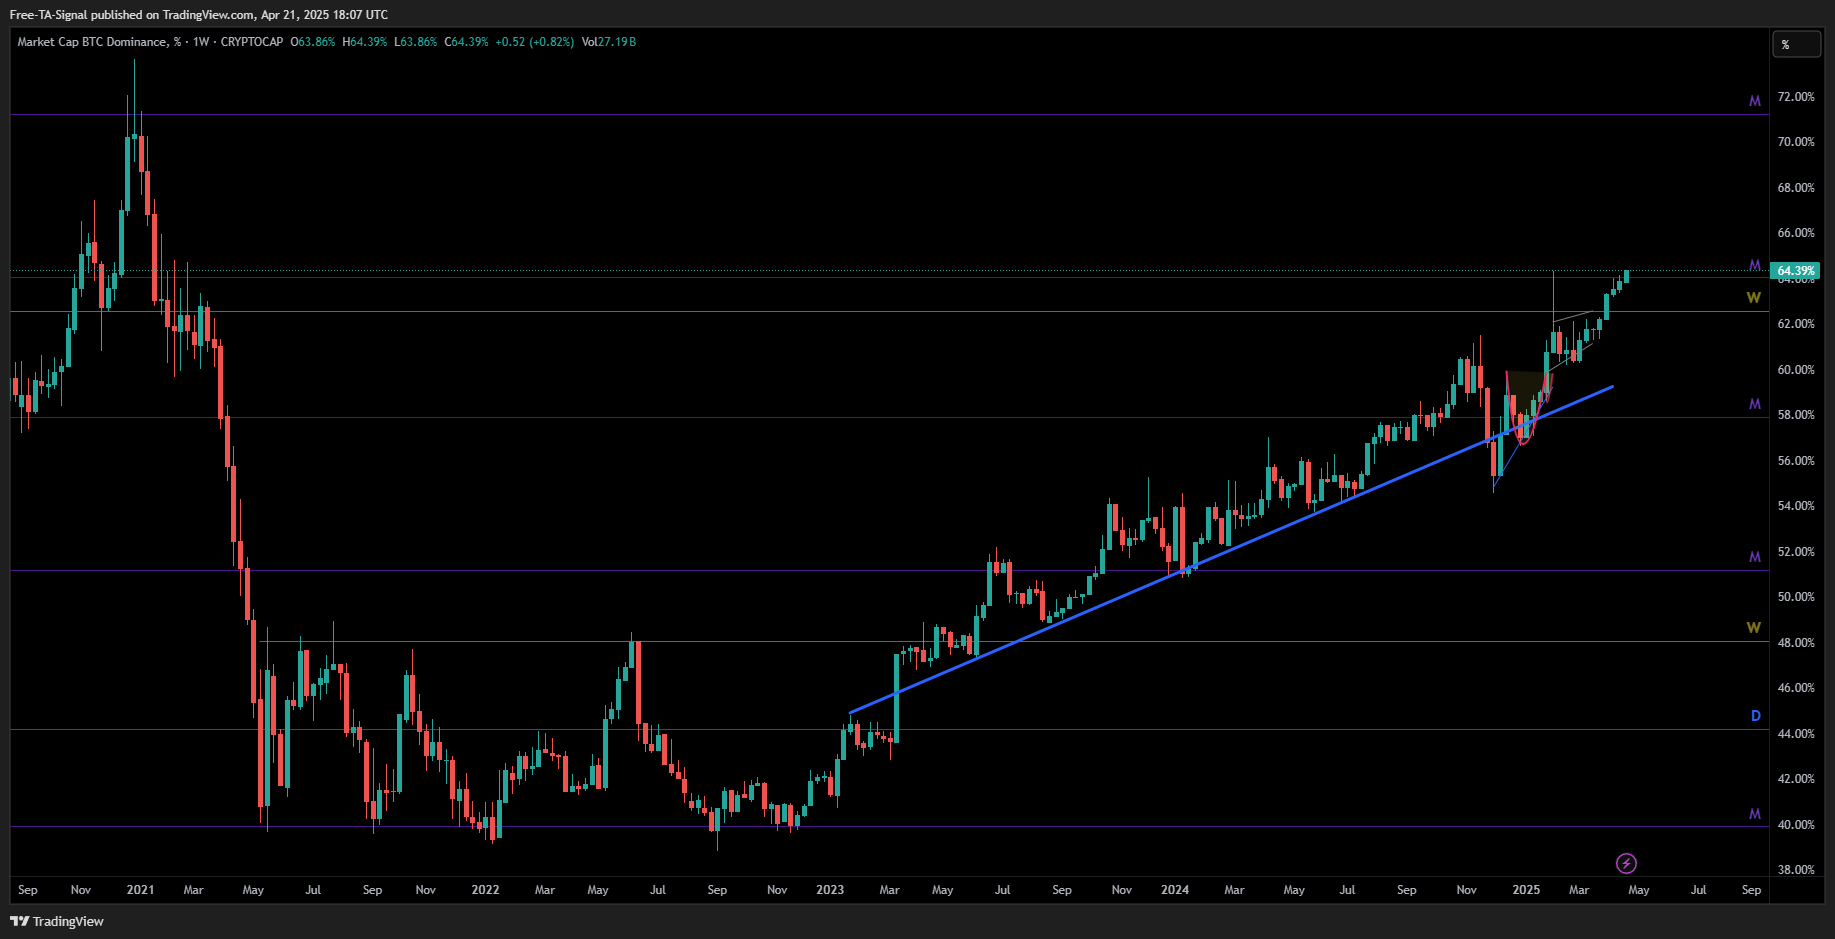
Task: Select the C64.39% close value
Action: (x=467, y=42)
